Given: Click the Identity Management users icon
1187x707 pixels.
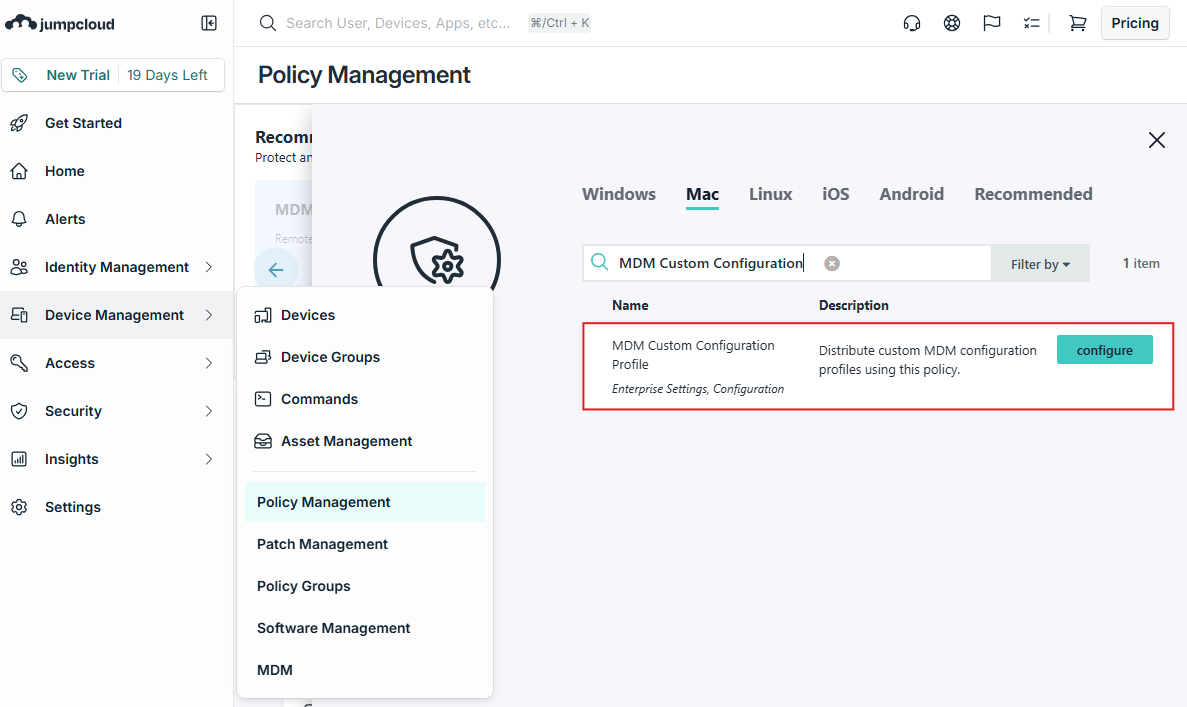Looking at the screenshot, I should click(x=19, y=267).
